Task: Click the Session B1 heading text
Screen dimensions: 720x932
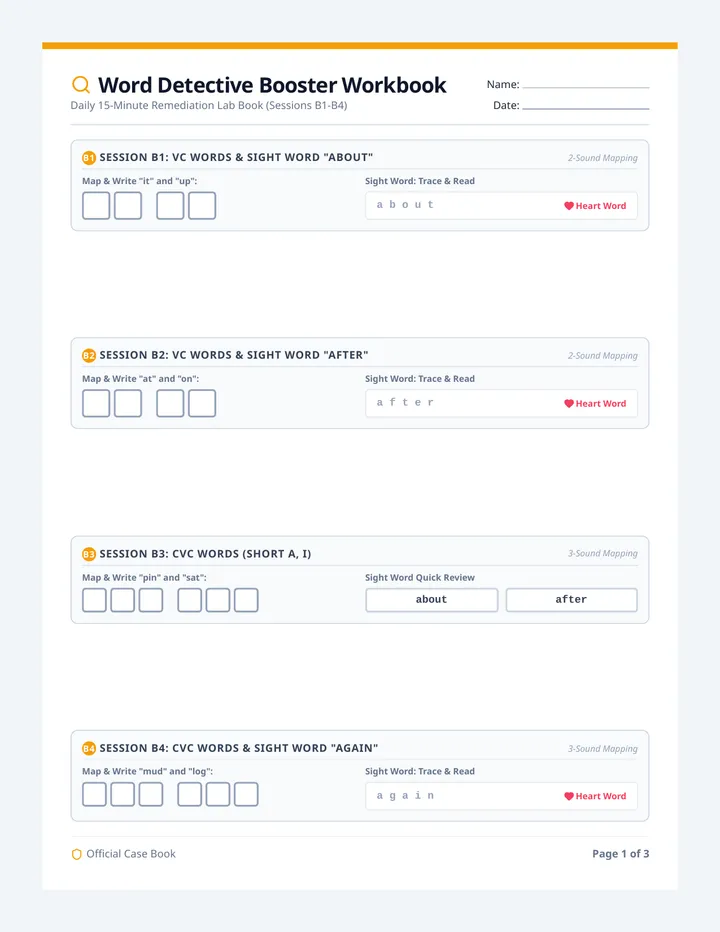Action: (x=236, y=158)
